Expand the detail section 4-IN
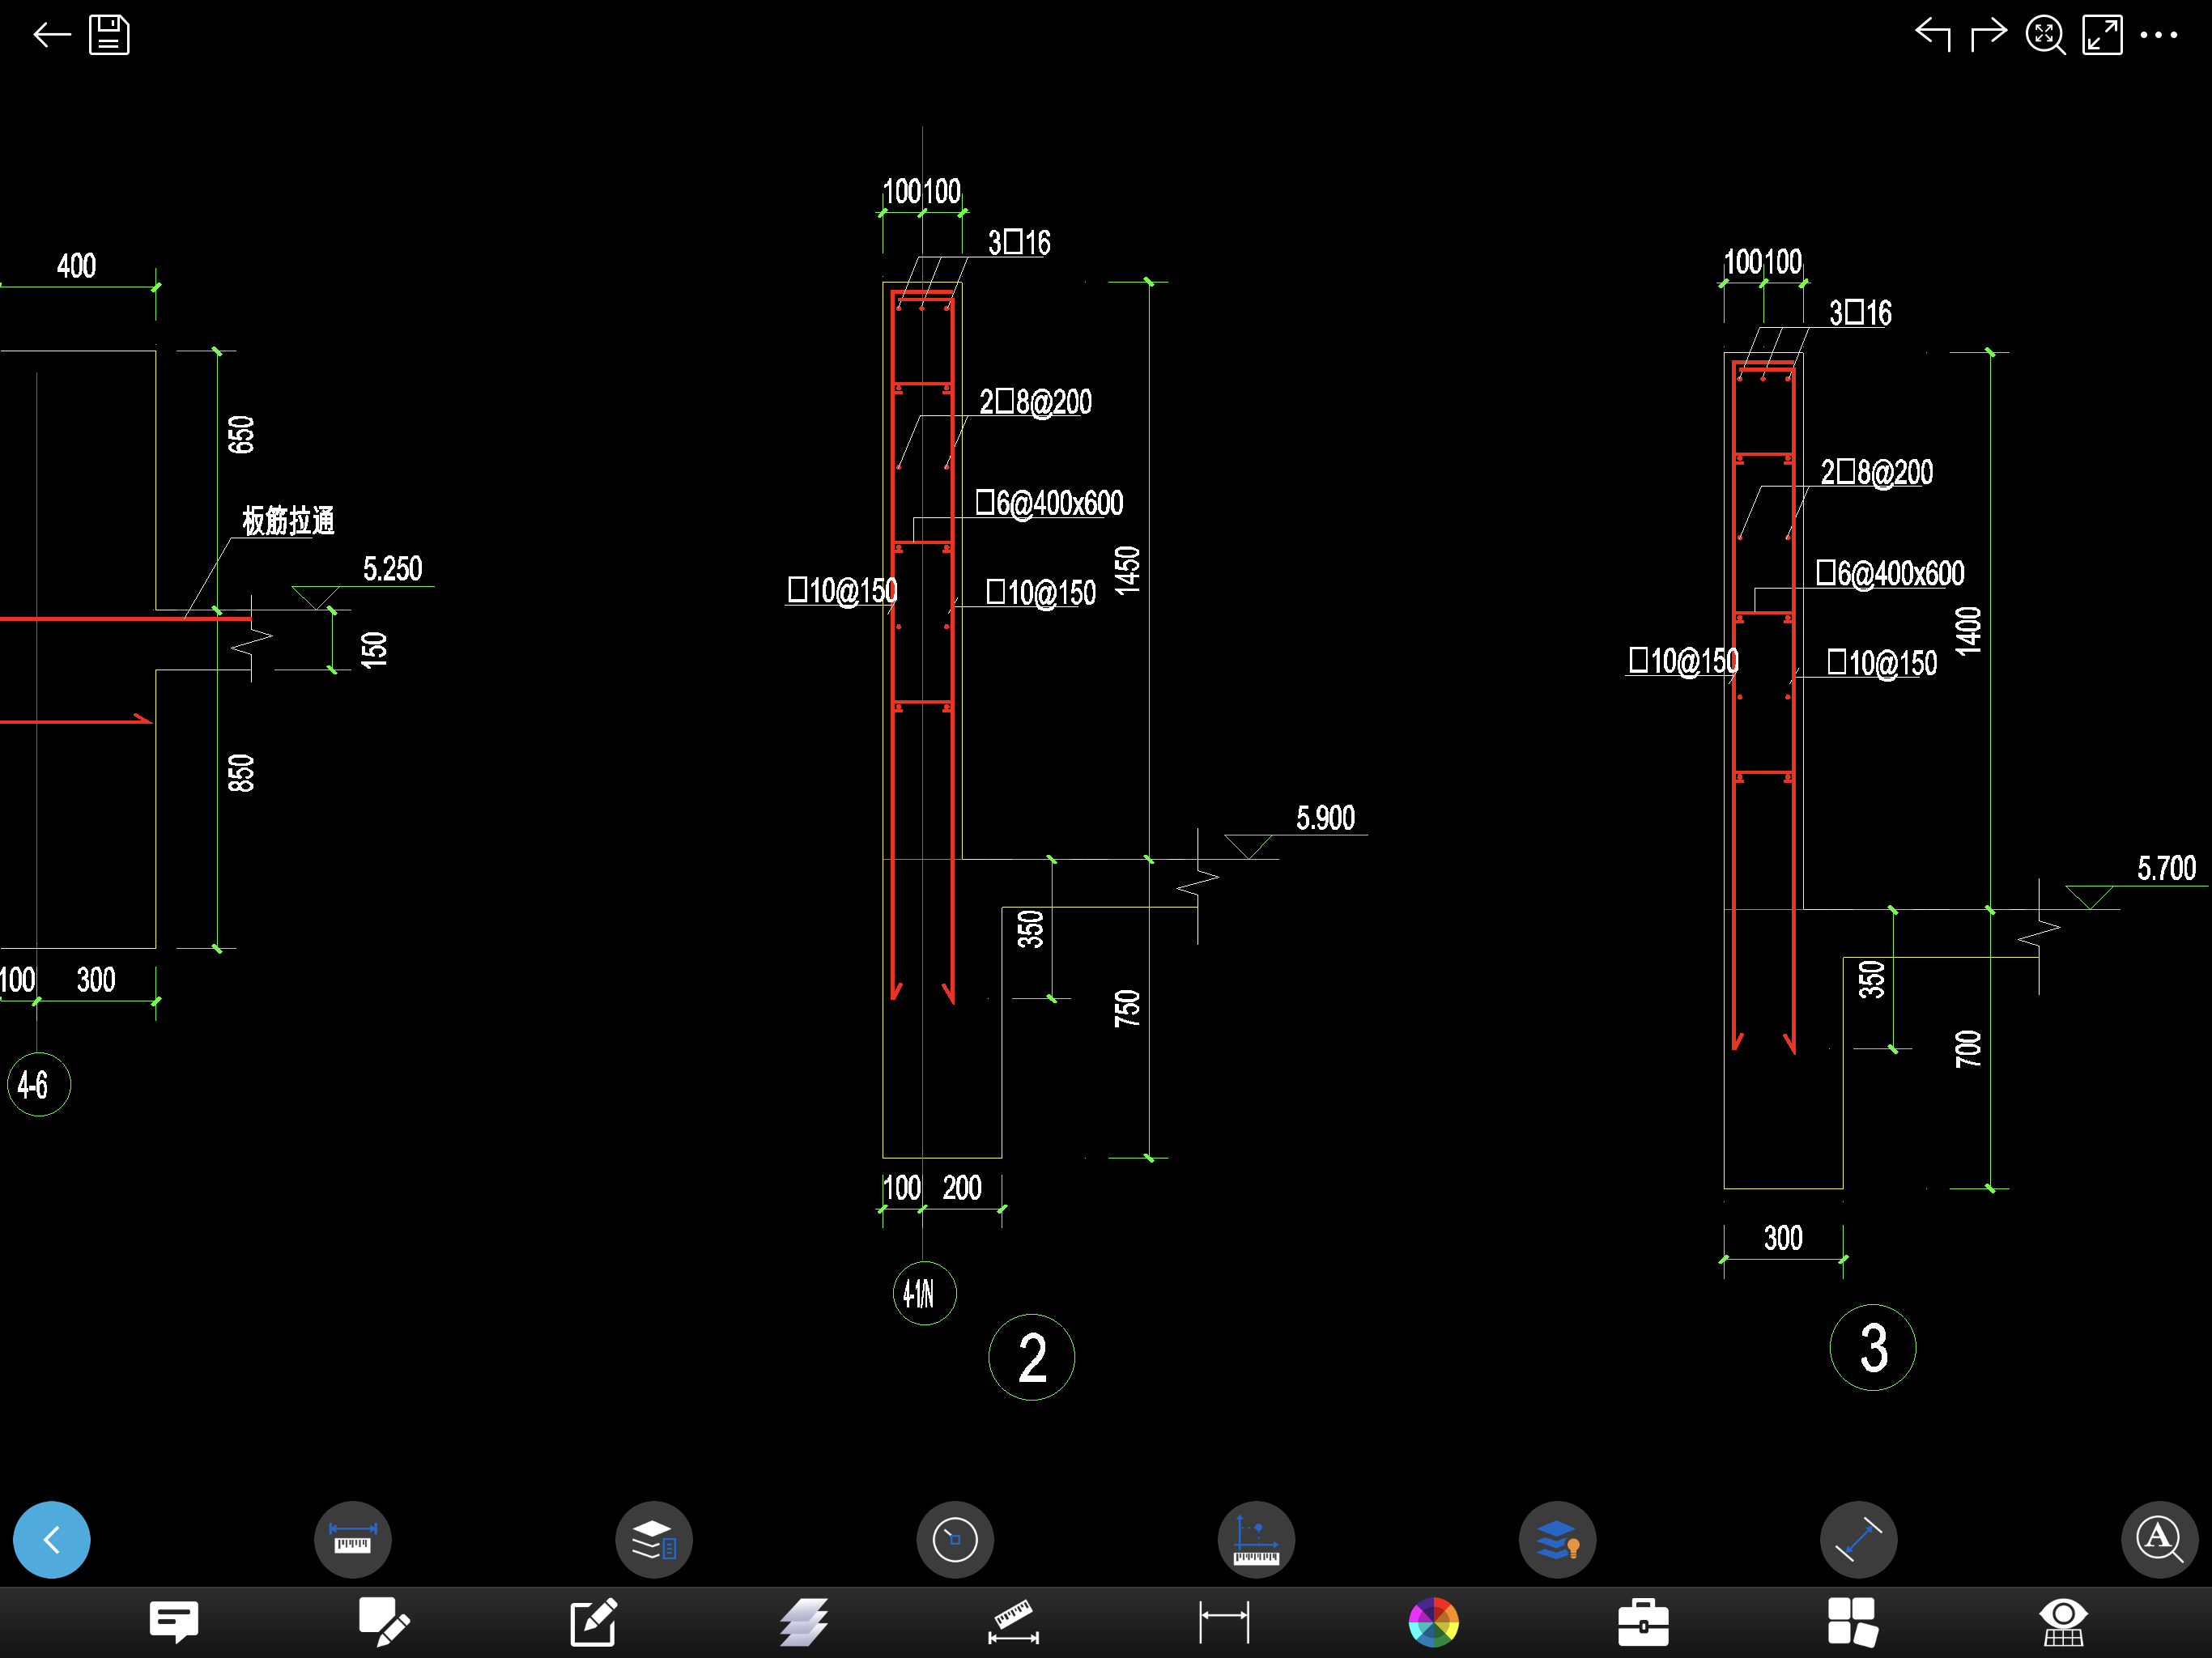The image size is (2212, 1658). tap(920, 1289)
